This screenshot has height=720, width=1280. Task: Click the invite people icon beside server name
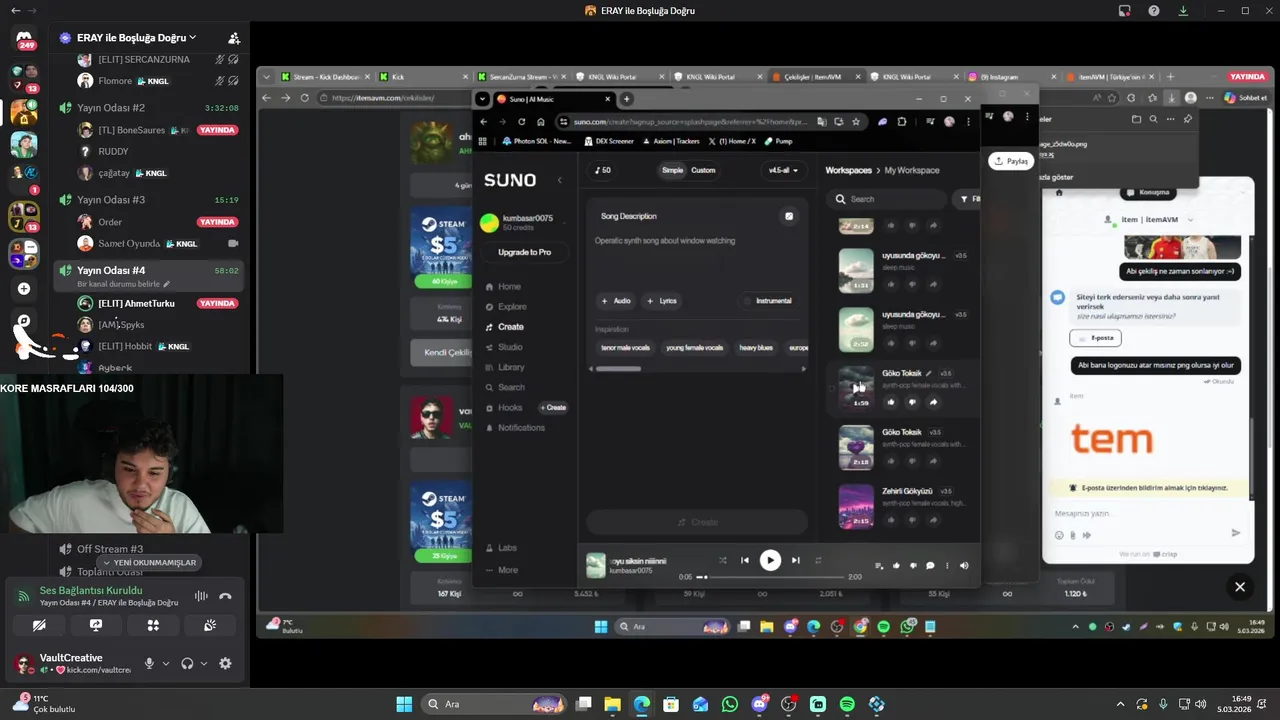click(234, 38)
